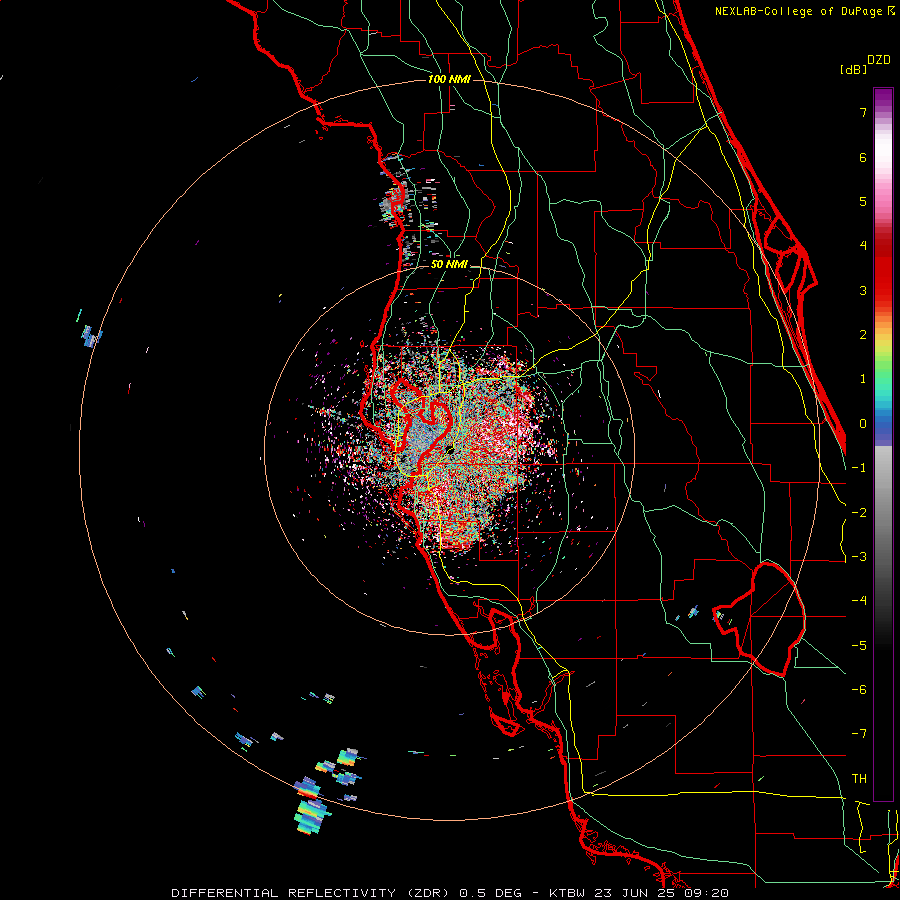Click the -3 dB tick label on scale
The height and width of the screenshot is (900, 900).
click(859, 557)
